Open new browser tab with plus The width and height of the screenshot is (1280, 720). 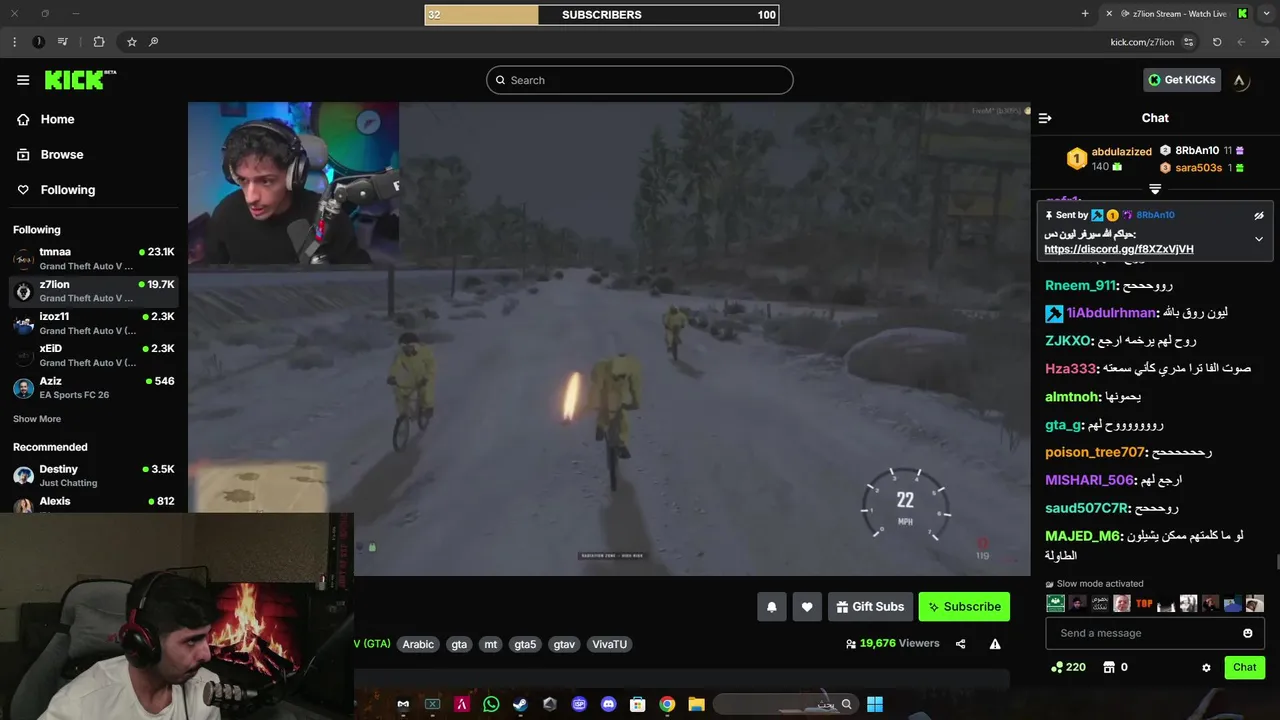tap(1085, 14)
